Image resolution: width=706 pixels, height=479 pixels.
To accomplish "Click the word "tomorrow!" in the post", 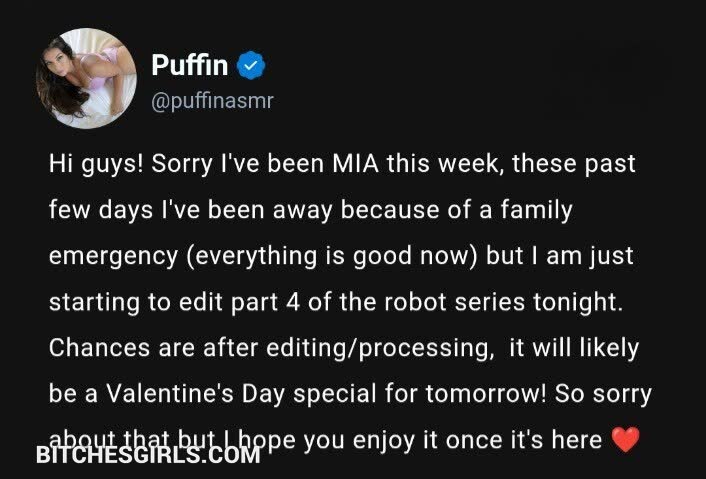I will (479, 393).
